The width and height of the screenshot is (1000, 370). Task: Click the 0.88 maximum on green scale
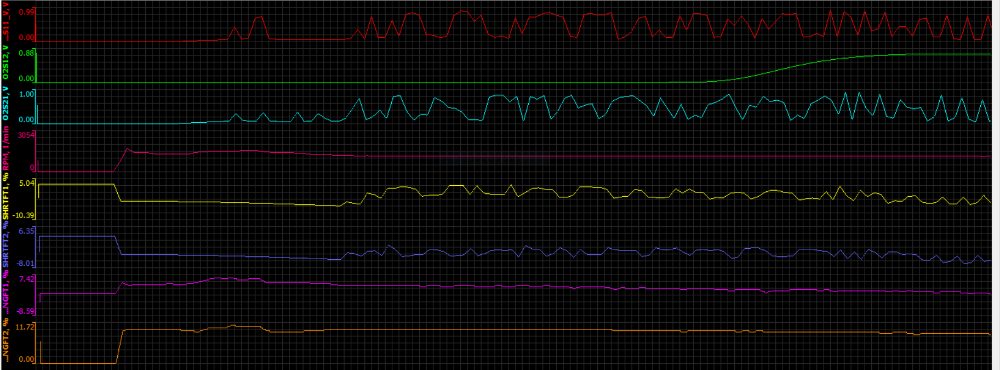(x=27, y=53)
